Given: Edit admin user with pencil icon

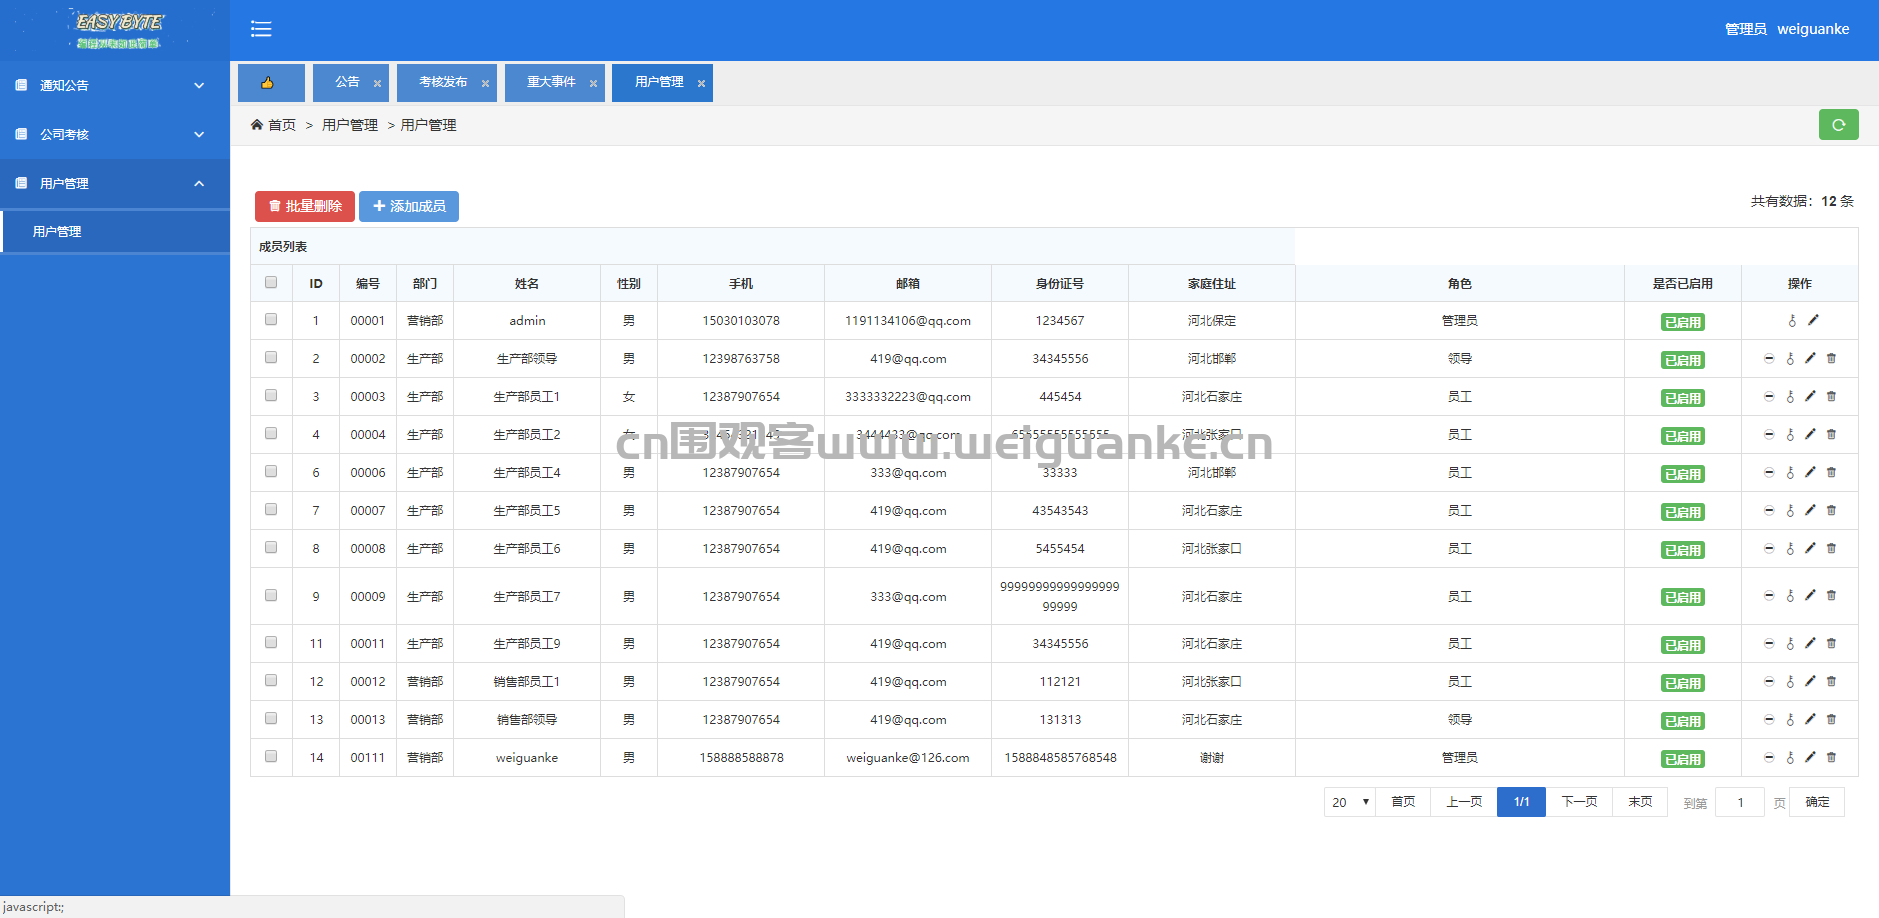Looking at the screenshot, I should (1813, 320).
